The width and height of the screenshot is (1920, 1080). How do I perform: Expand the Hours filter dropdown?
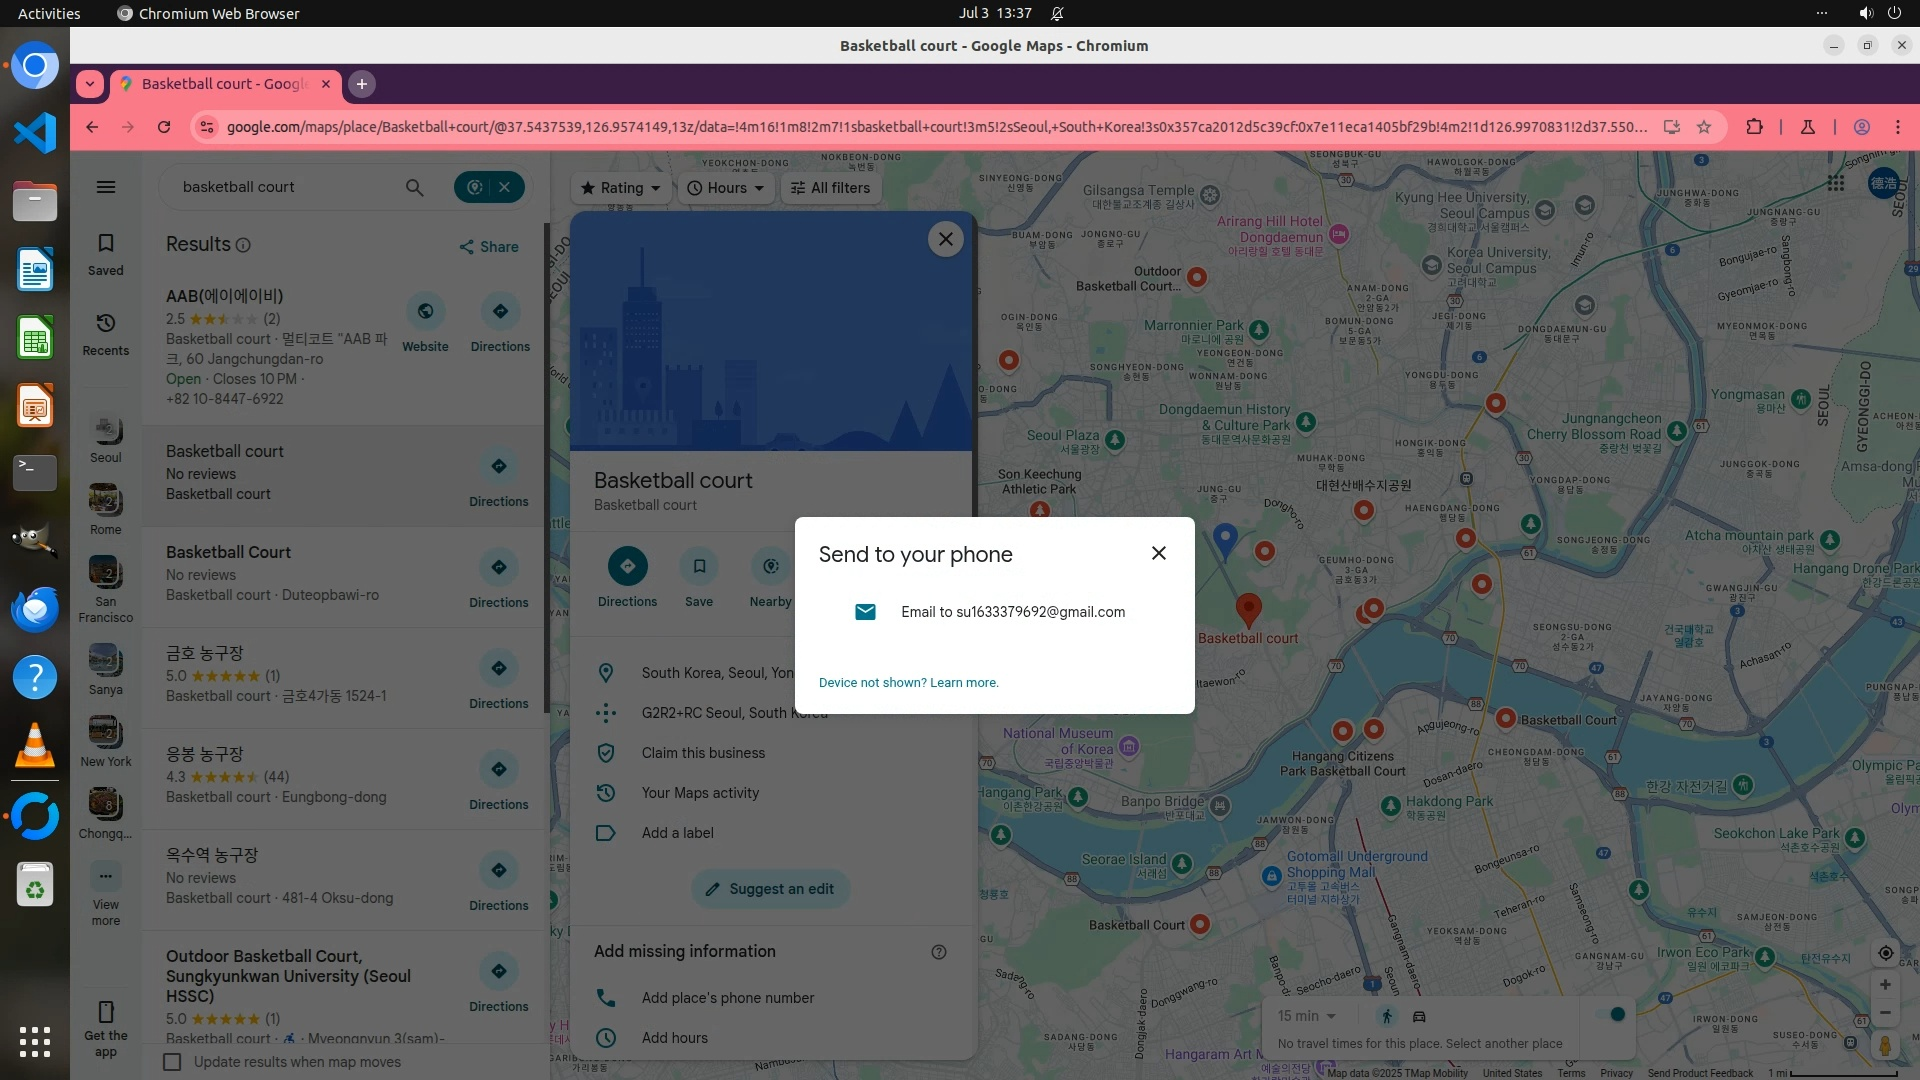click(x=726, y=188)
